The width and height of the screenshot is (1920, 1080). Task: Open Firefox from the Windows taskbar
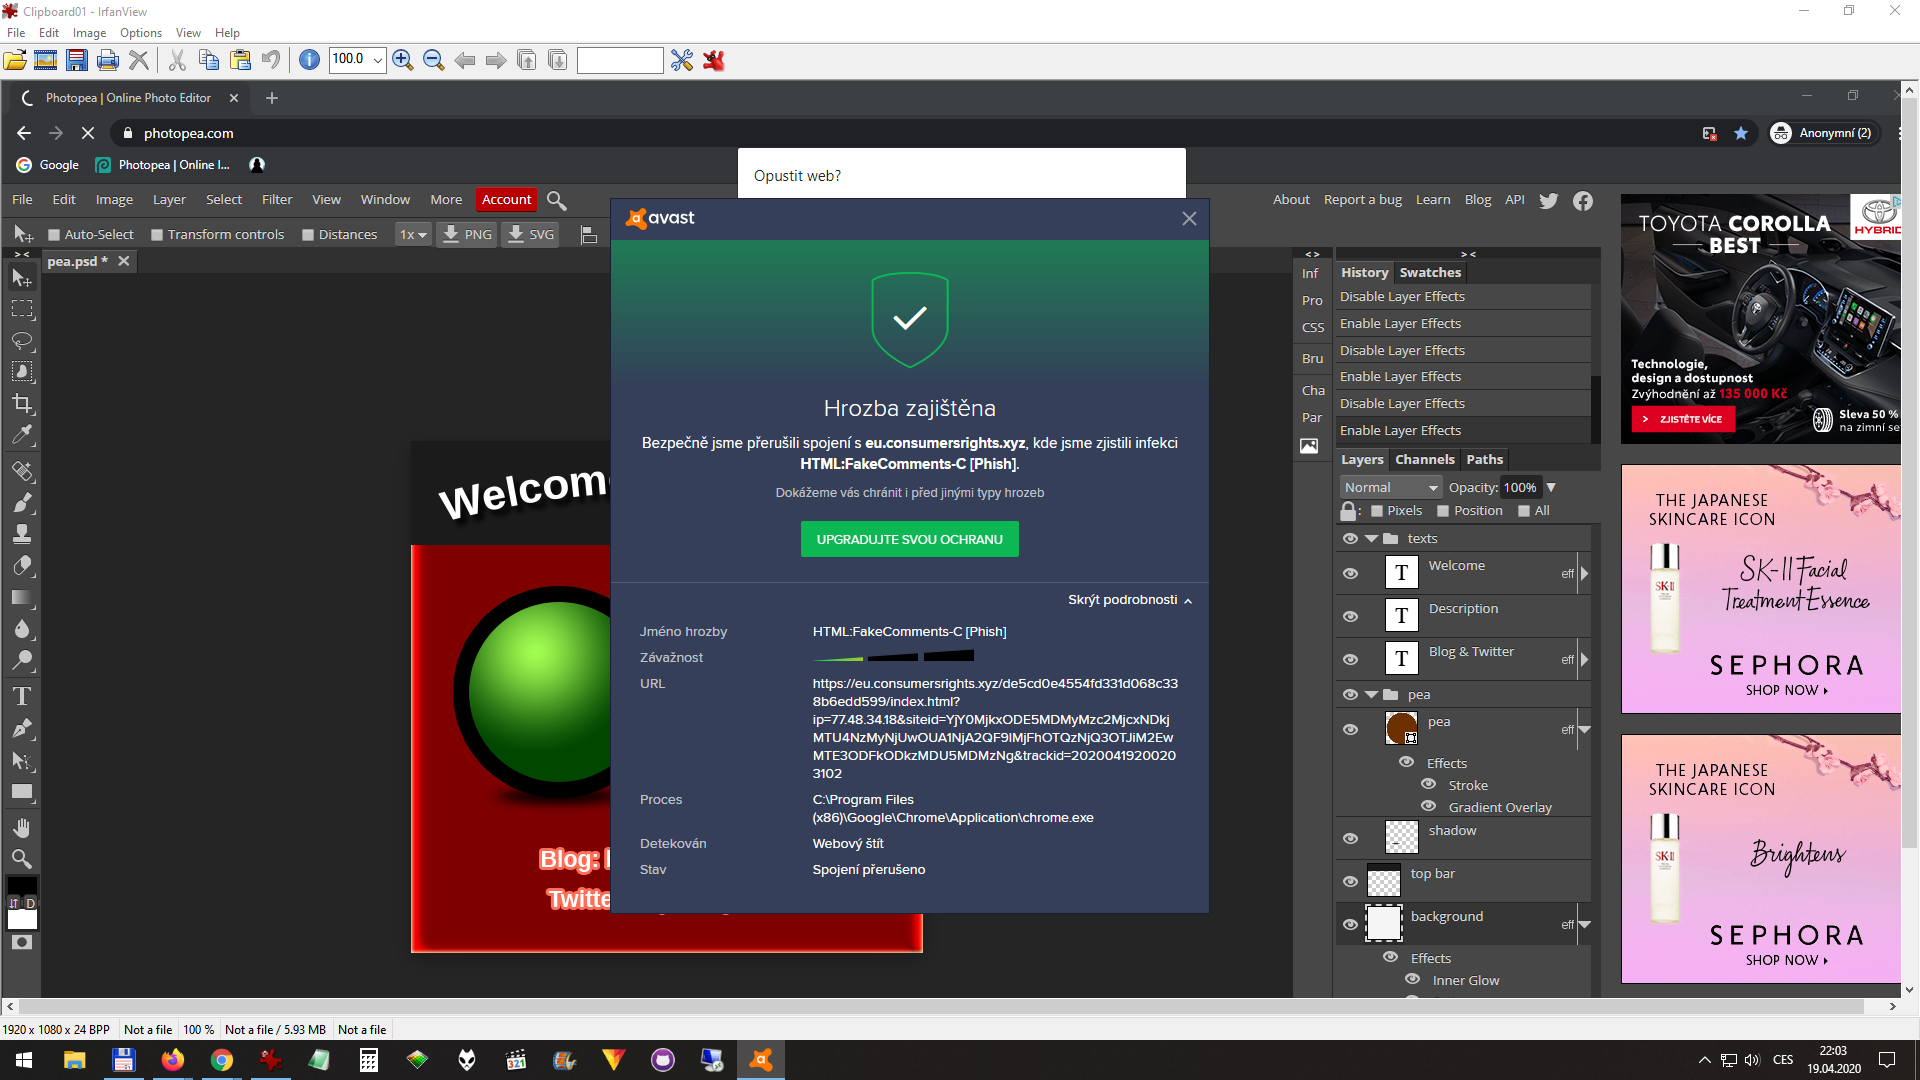173,1060
